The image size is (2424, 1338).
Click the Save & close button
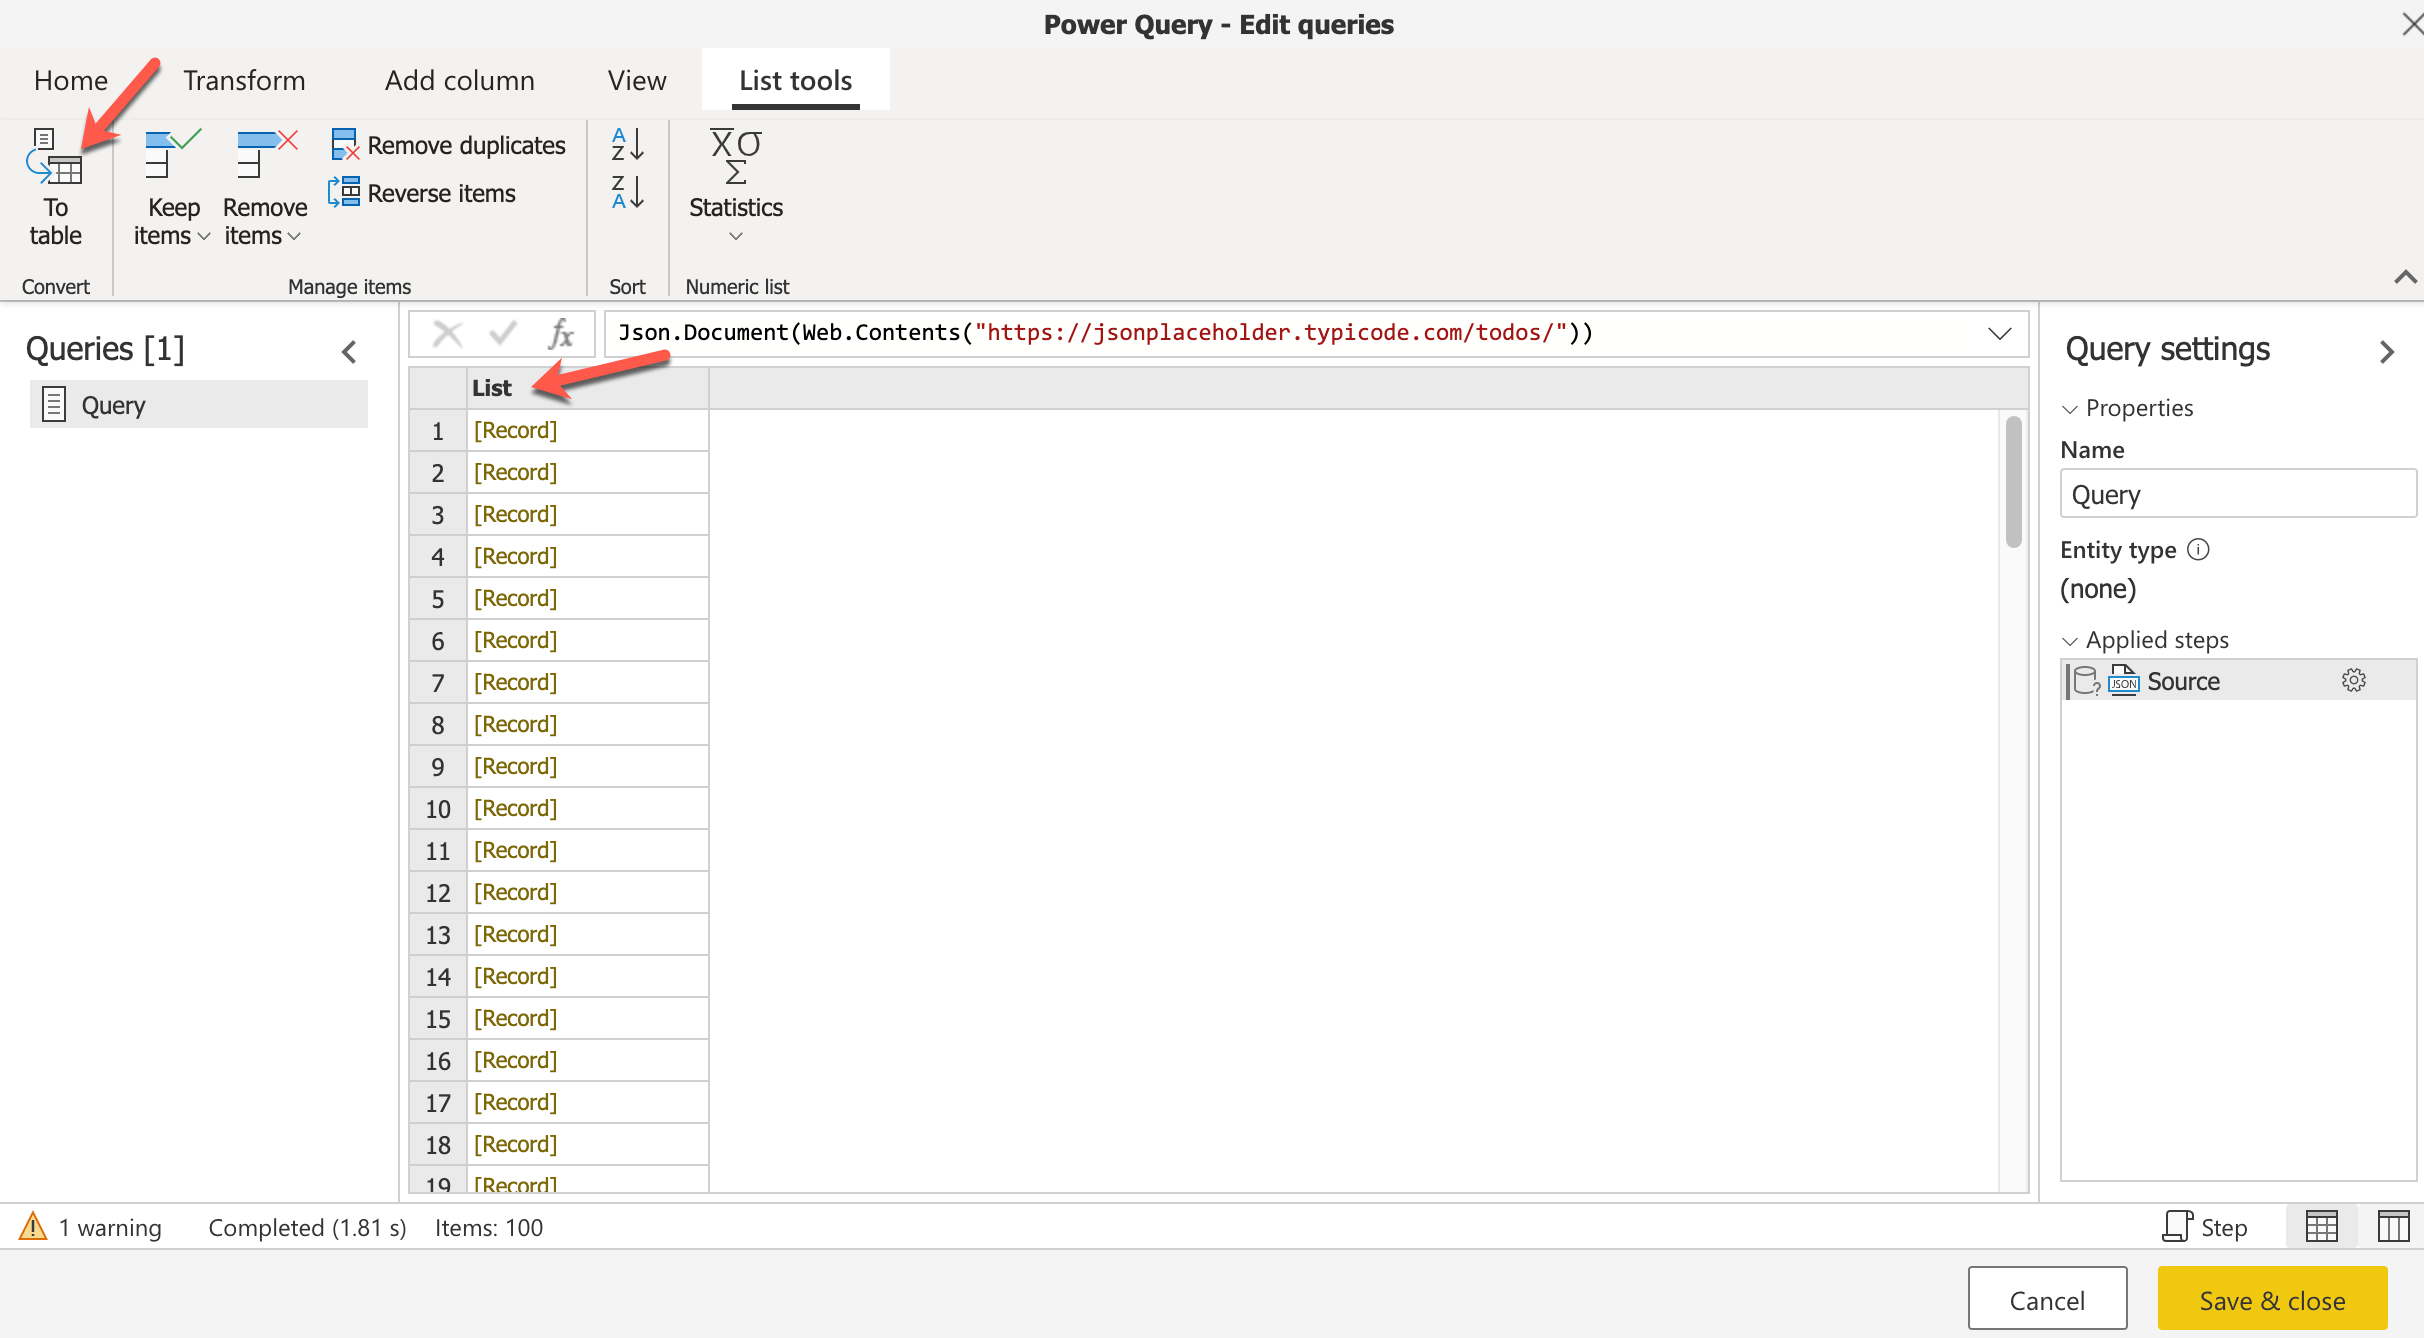pos(2271,1300)
